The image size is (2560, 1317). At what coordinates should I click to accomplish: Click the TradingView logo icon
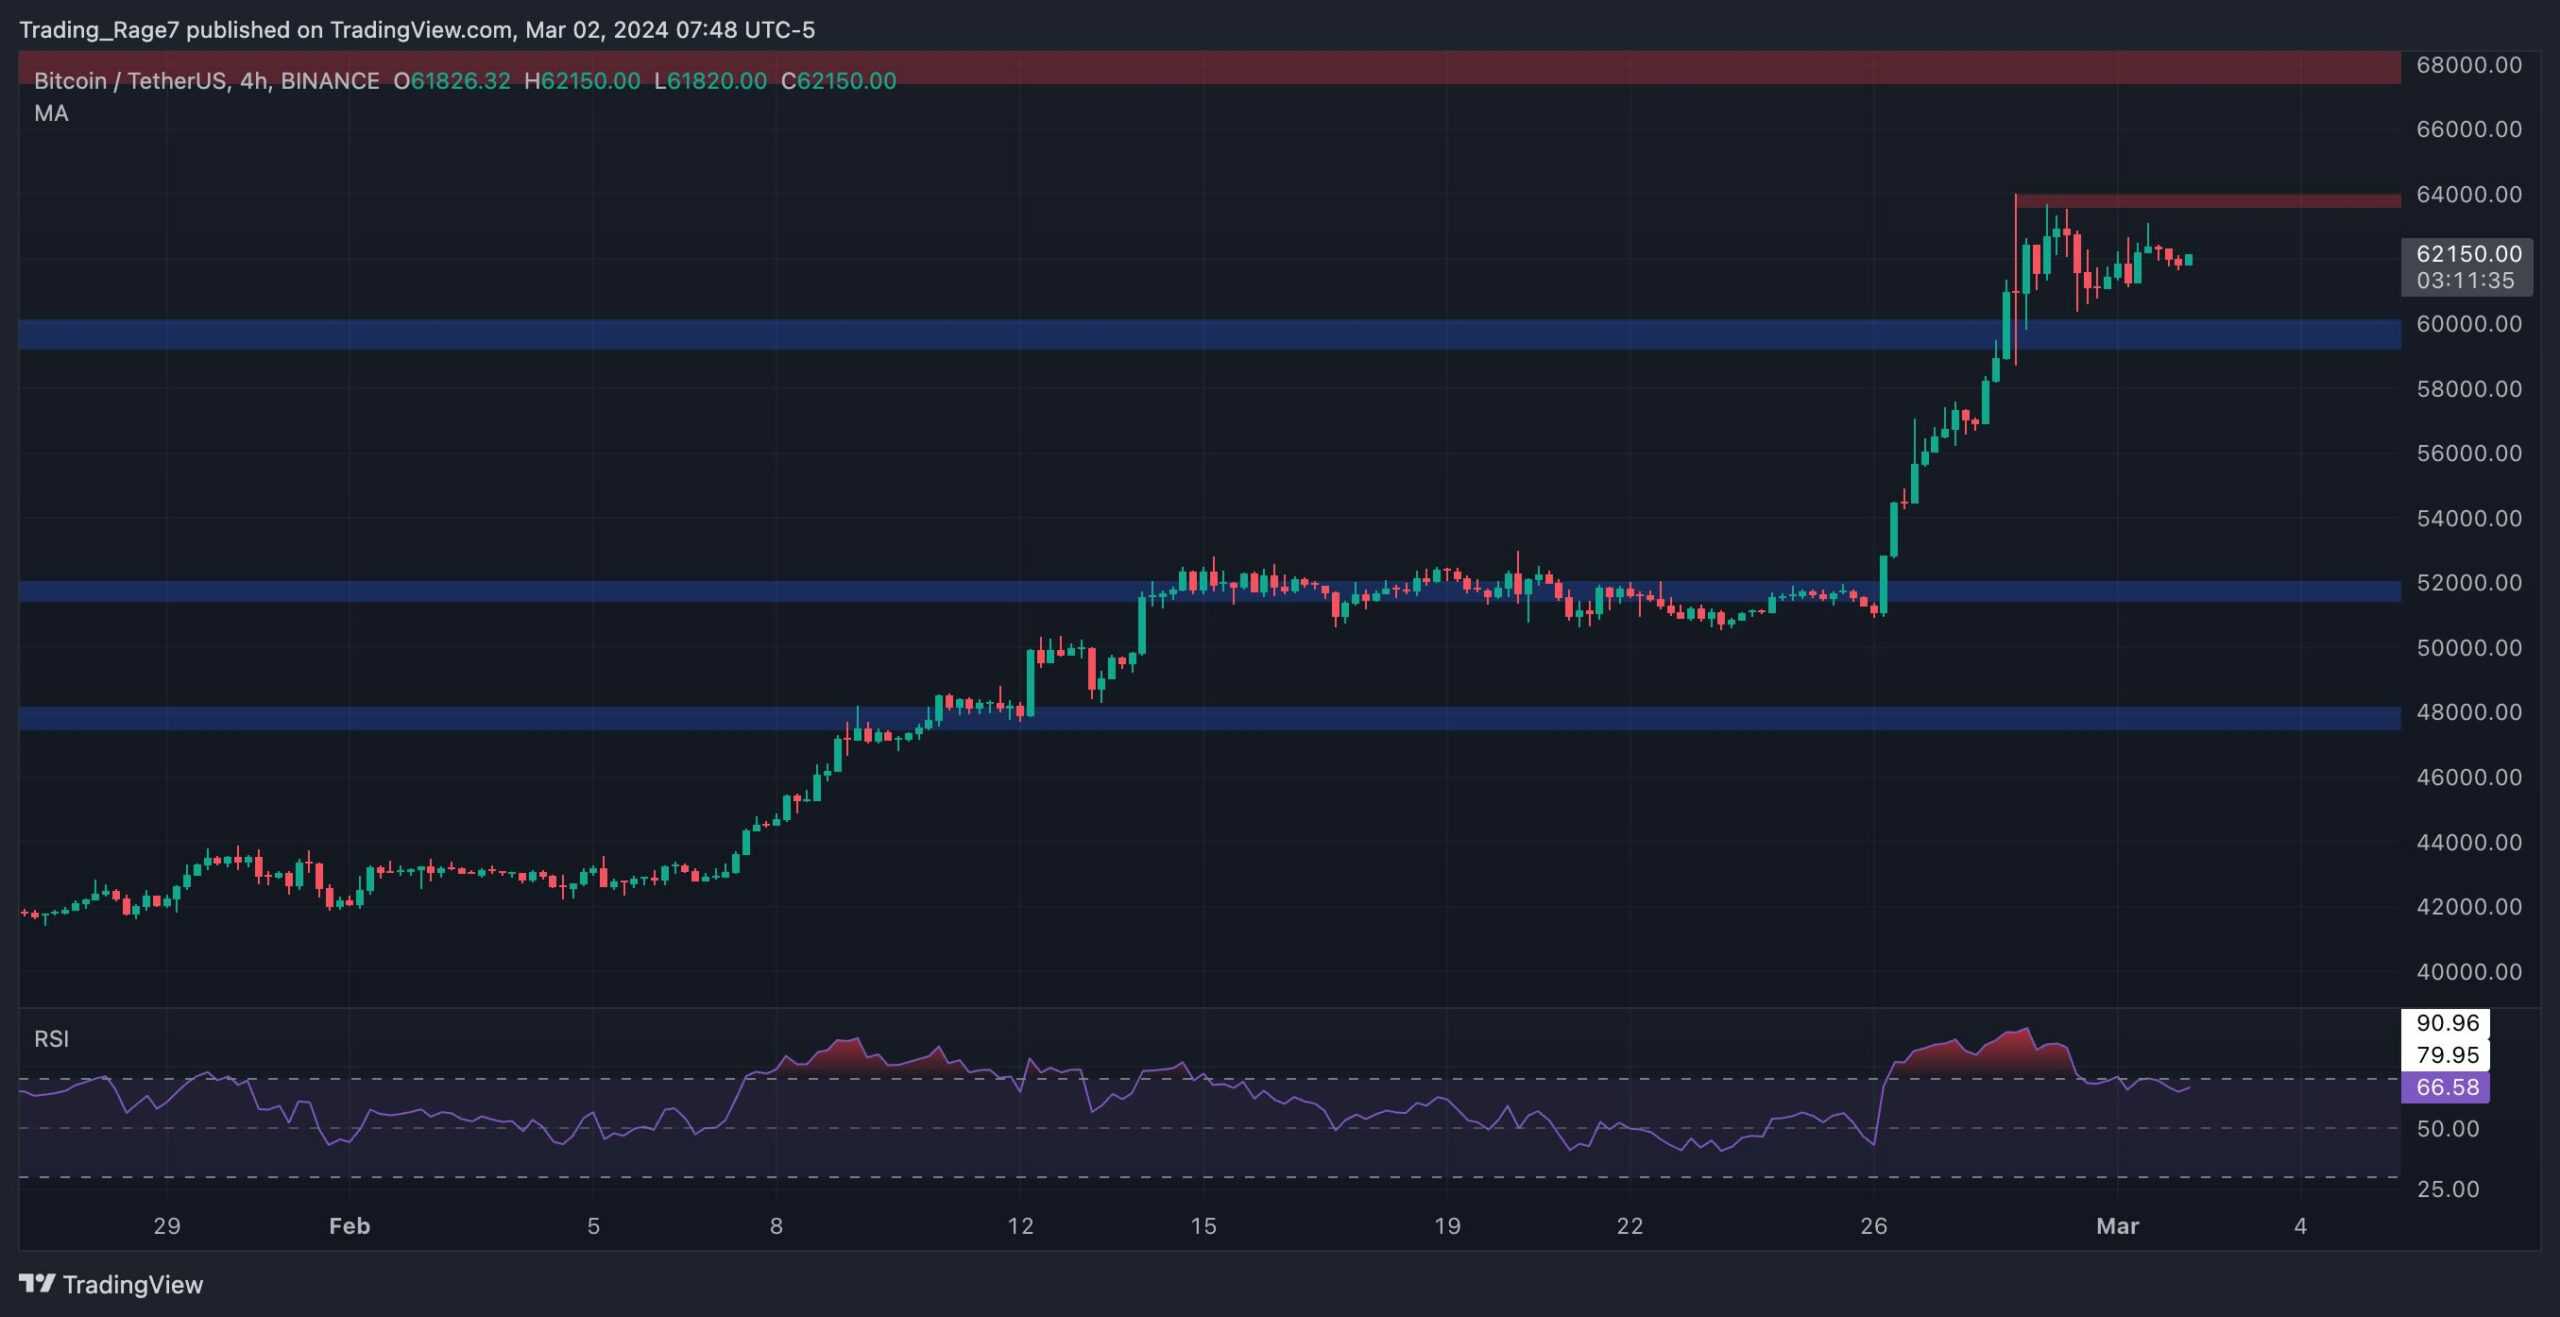coord(38,1283)
